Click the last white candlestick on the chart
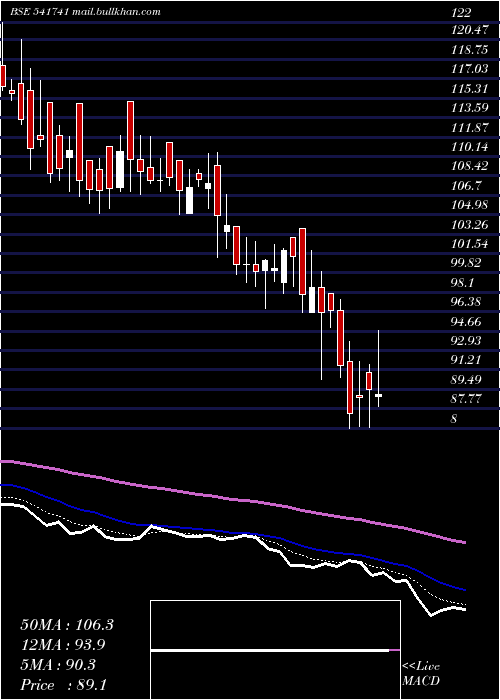Screen dimensions: 500x700 tap(379, 396)
